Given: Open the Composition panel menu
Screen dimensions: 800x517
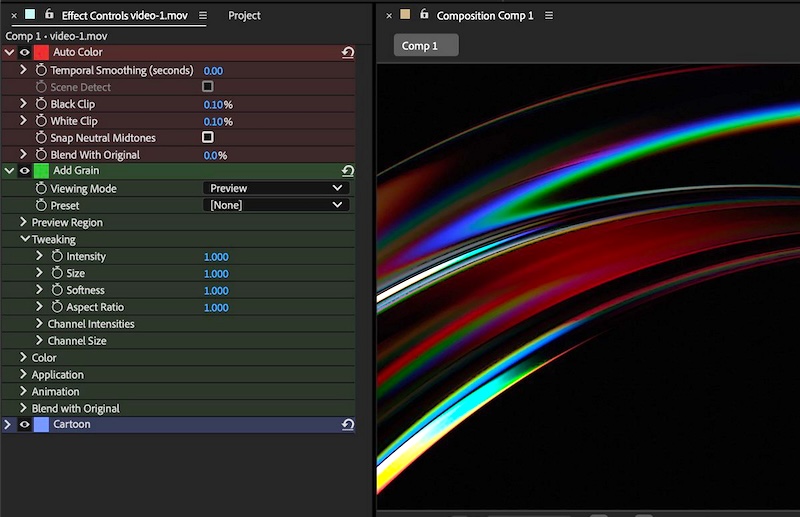Looking at the screenshot, I should 549,16.
